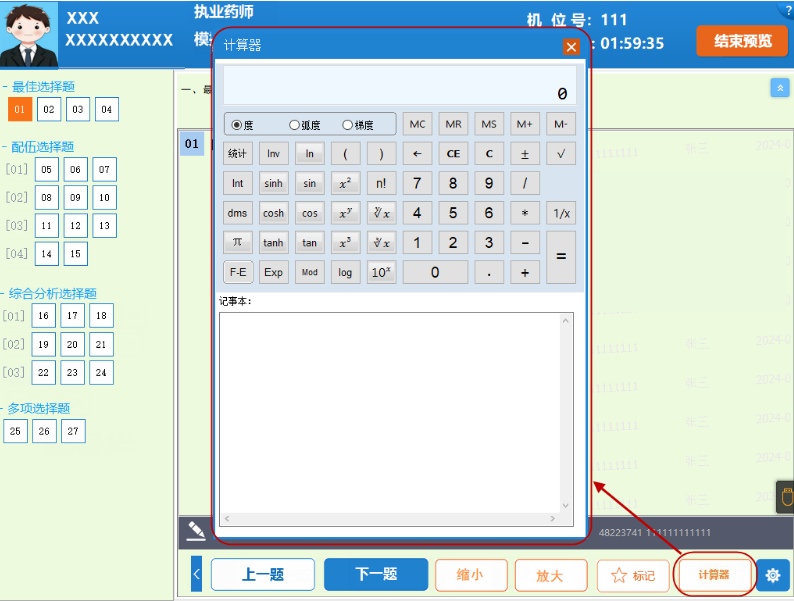Click the square root button on calculator
Image resolution: width=794 pixels, height=601 pixels.
click(561, 154)
